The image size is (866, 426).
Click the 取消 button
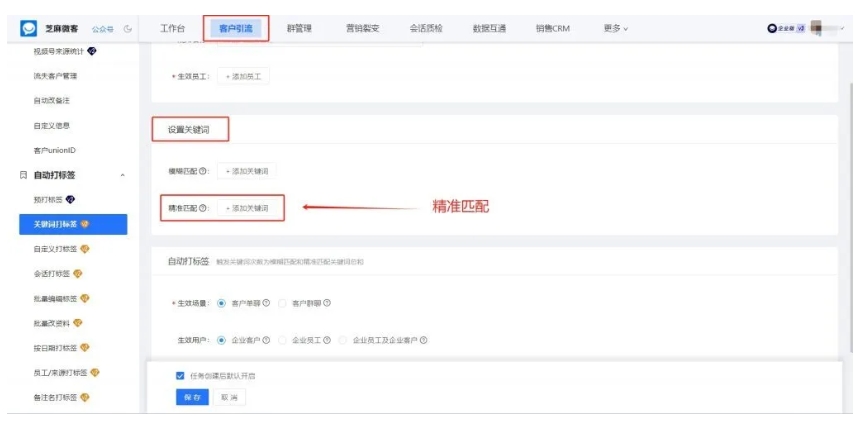(229, 397)
